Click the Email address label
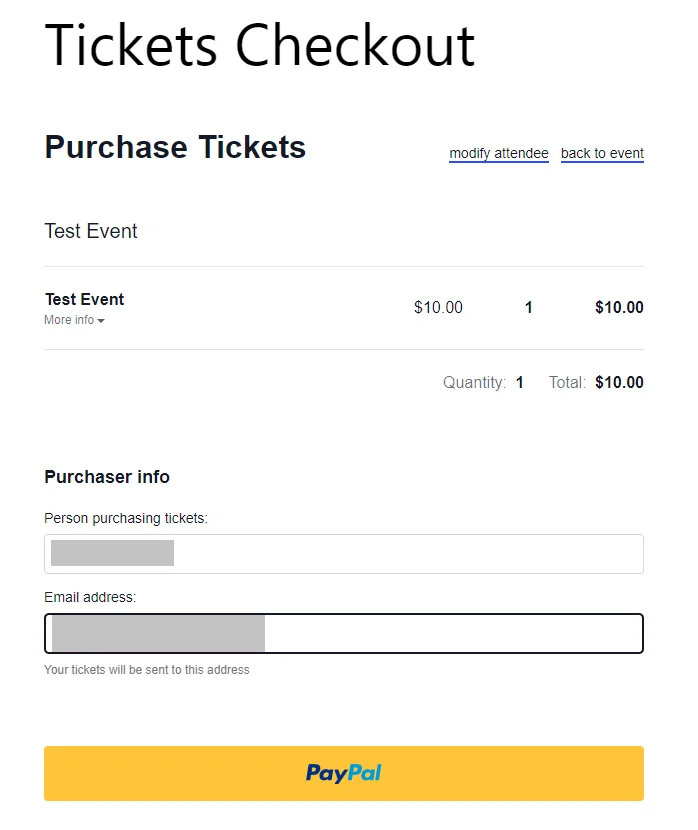Screen dimensions: 698x830 (x=90, y=597)
